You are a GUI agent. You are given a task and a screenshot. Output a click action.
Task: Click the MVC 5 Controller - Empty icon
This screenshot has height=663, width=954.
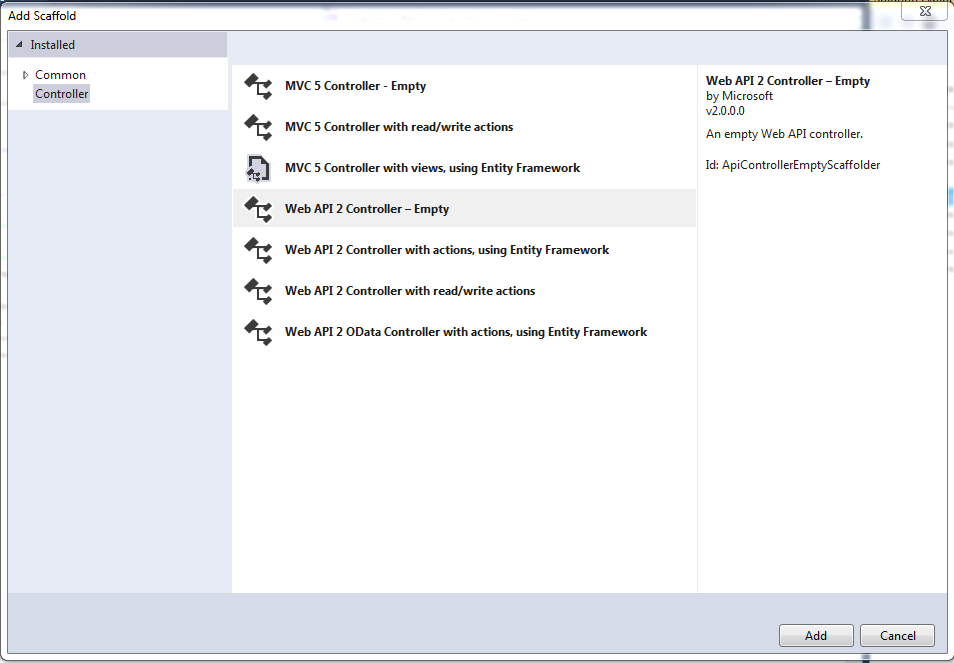[x=259, y=86]
